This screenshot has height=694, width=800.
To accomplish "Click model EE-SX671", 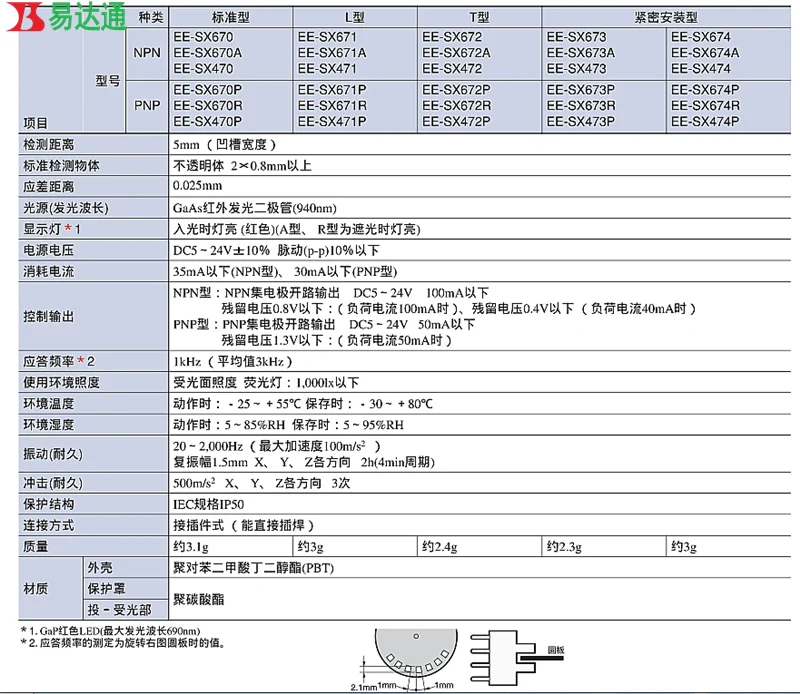I will pos(327,37).
